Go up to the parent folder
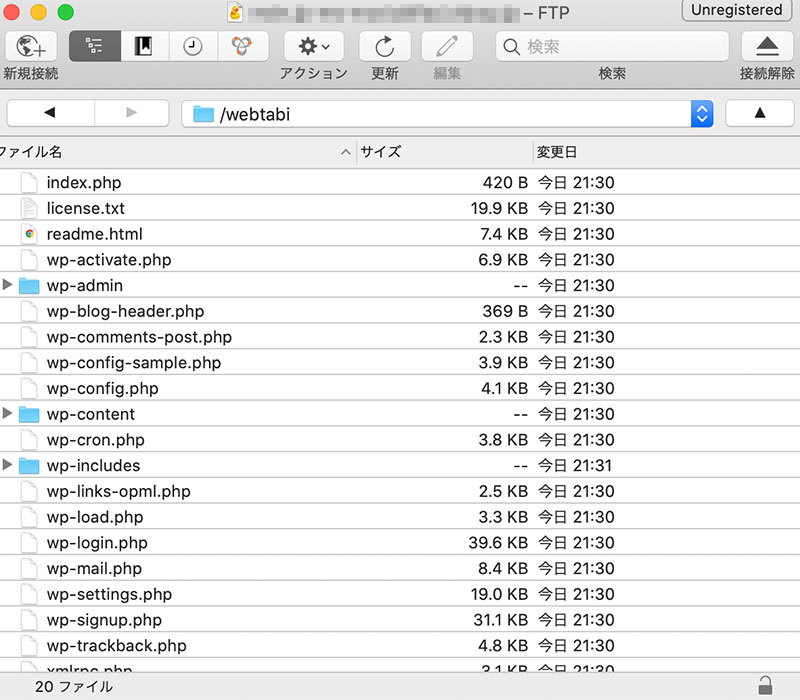800x700 pixels. (x=759, y=113)
